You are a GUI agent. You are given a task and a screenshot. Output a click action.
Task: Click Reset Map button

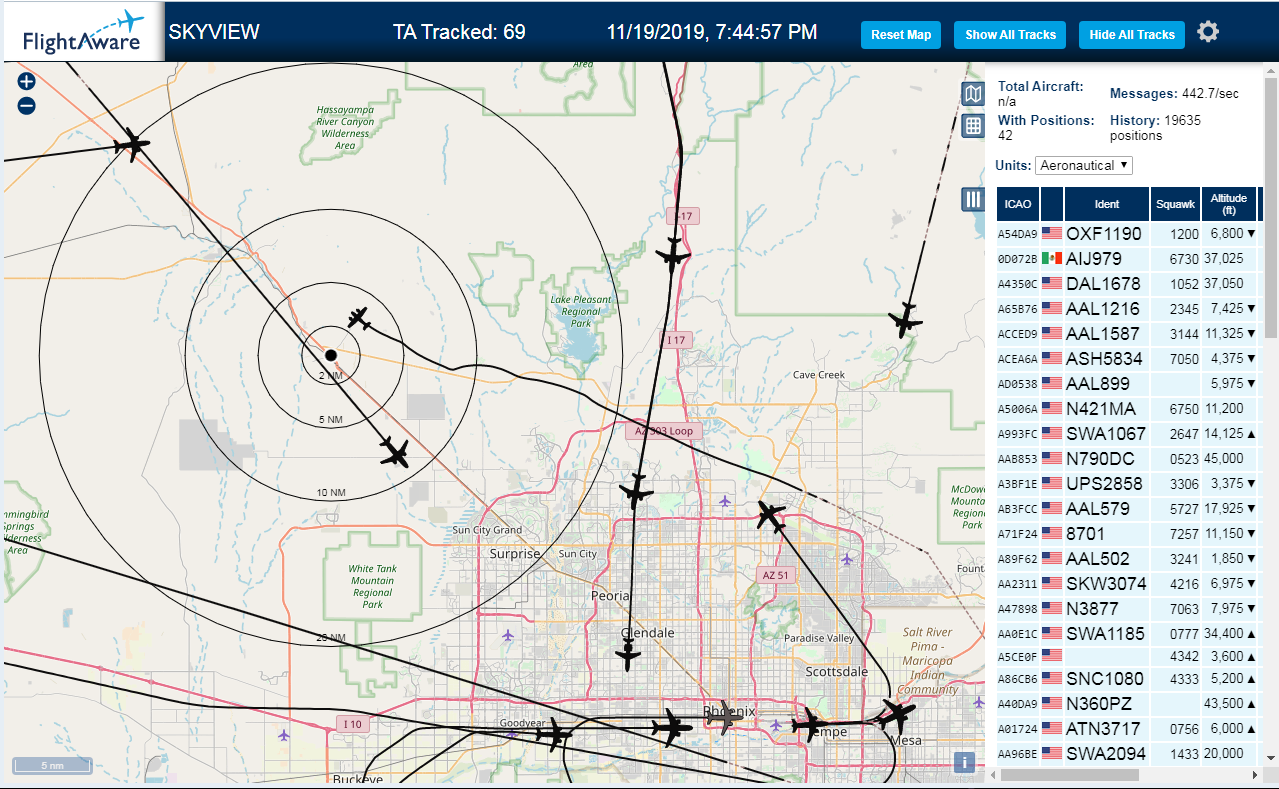click(x=901, y=34)
